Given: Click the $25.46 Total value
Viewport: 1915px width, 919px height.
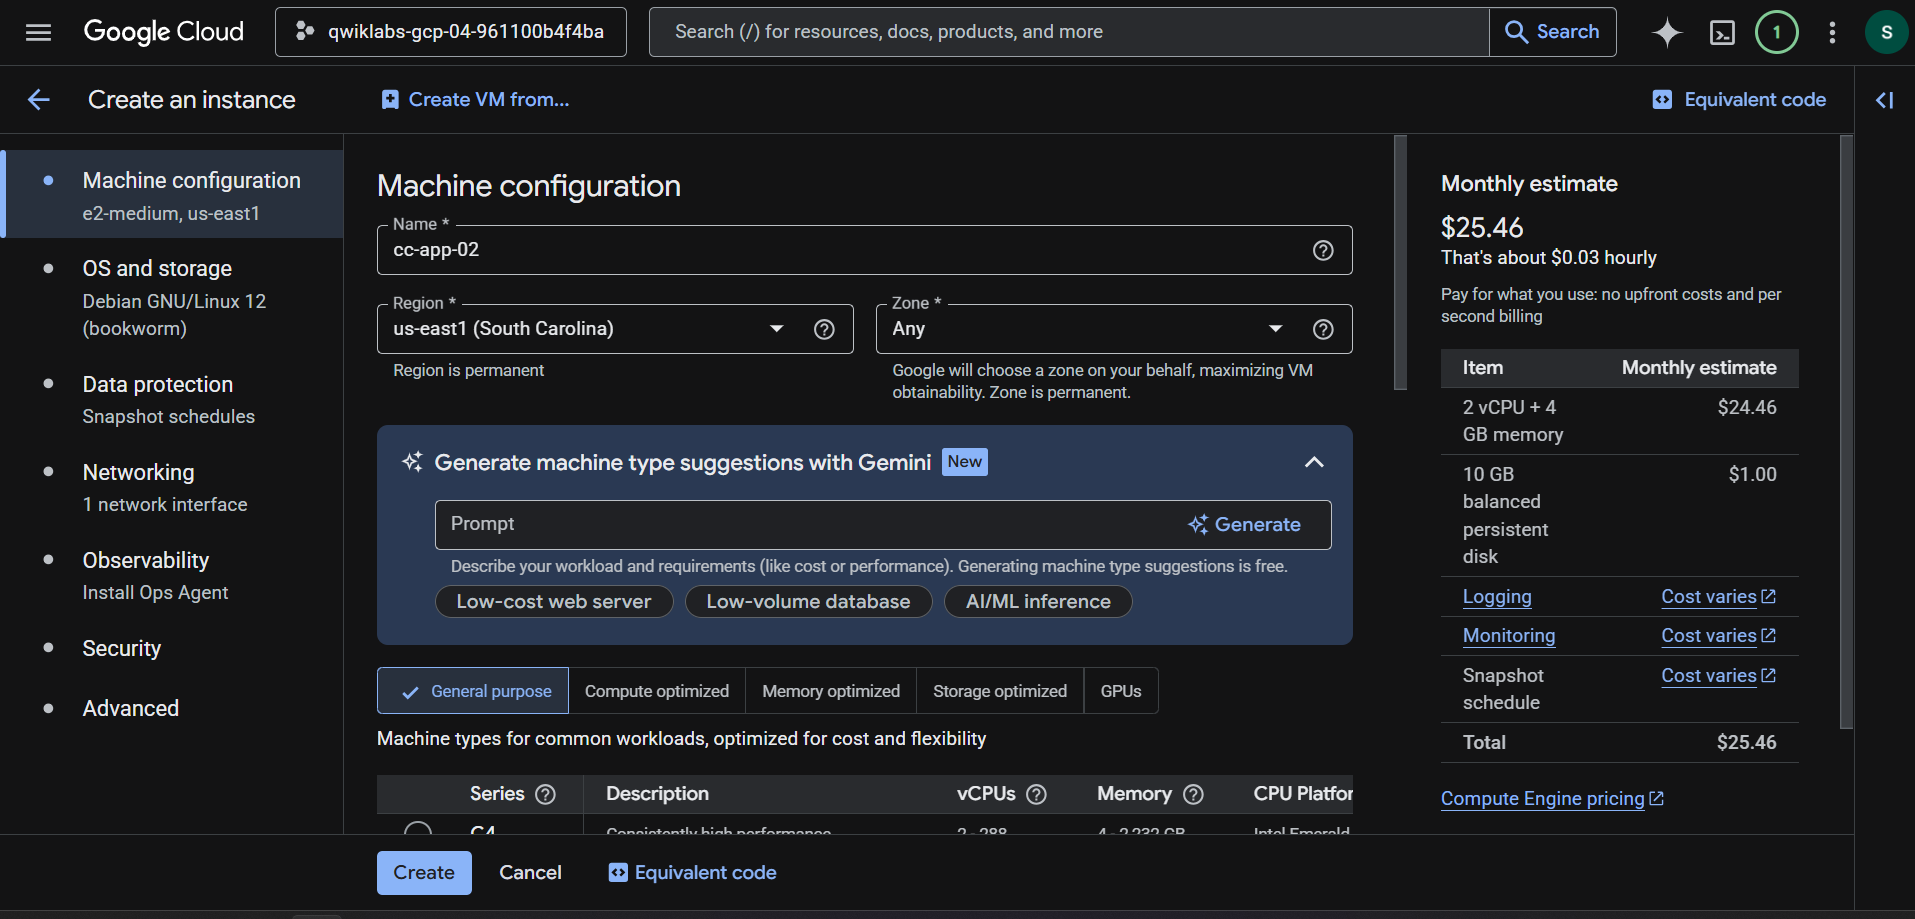Looking at the screenshot, I should pos(1747,743).
